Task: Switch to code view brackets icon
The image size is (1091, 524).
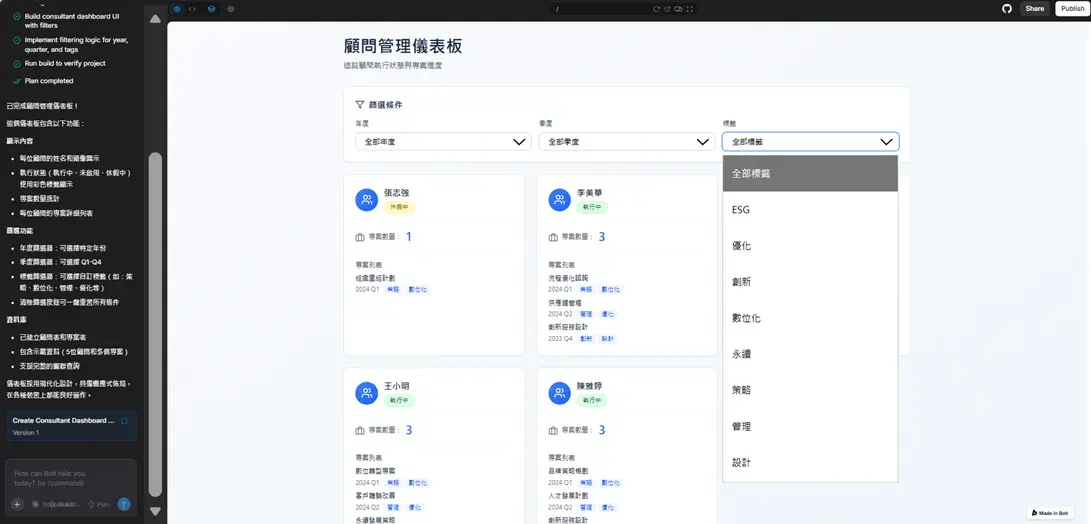Action: 193,9
